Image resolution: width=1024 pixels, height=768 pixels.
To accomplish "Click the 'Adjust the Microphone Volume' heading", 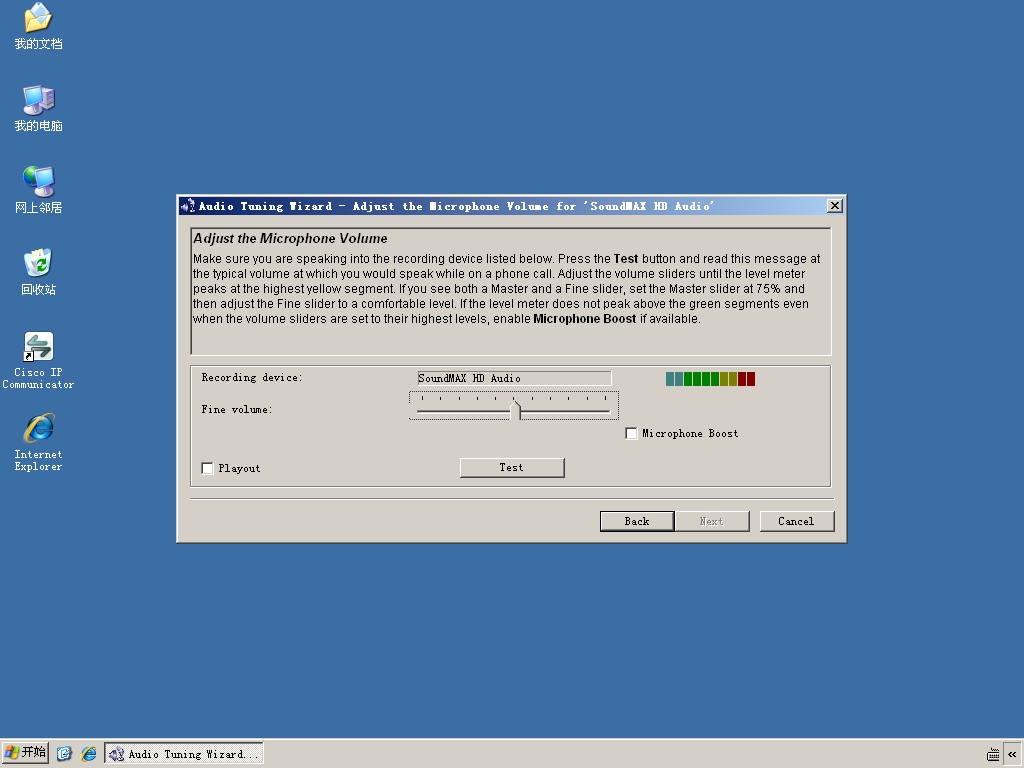I will pos(291,238).
